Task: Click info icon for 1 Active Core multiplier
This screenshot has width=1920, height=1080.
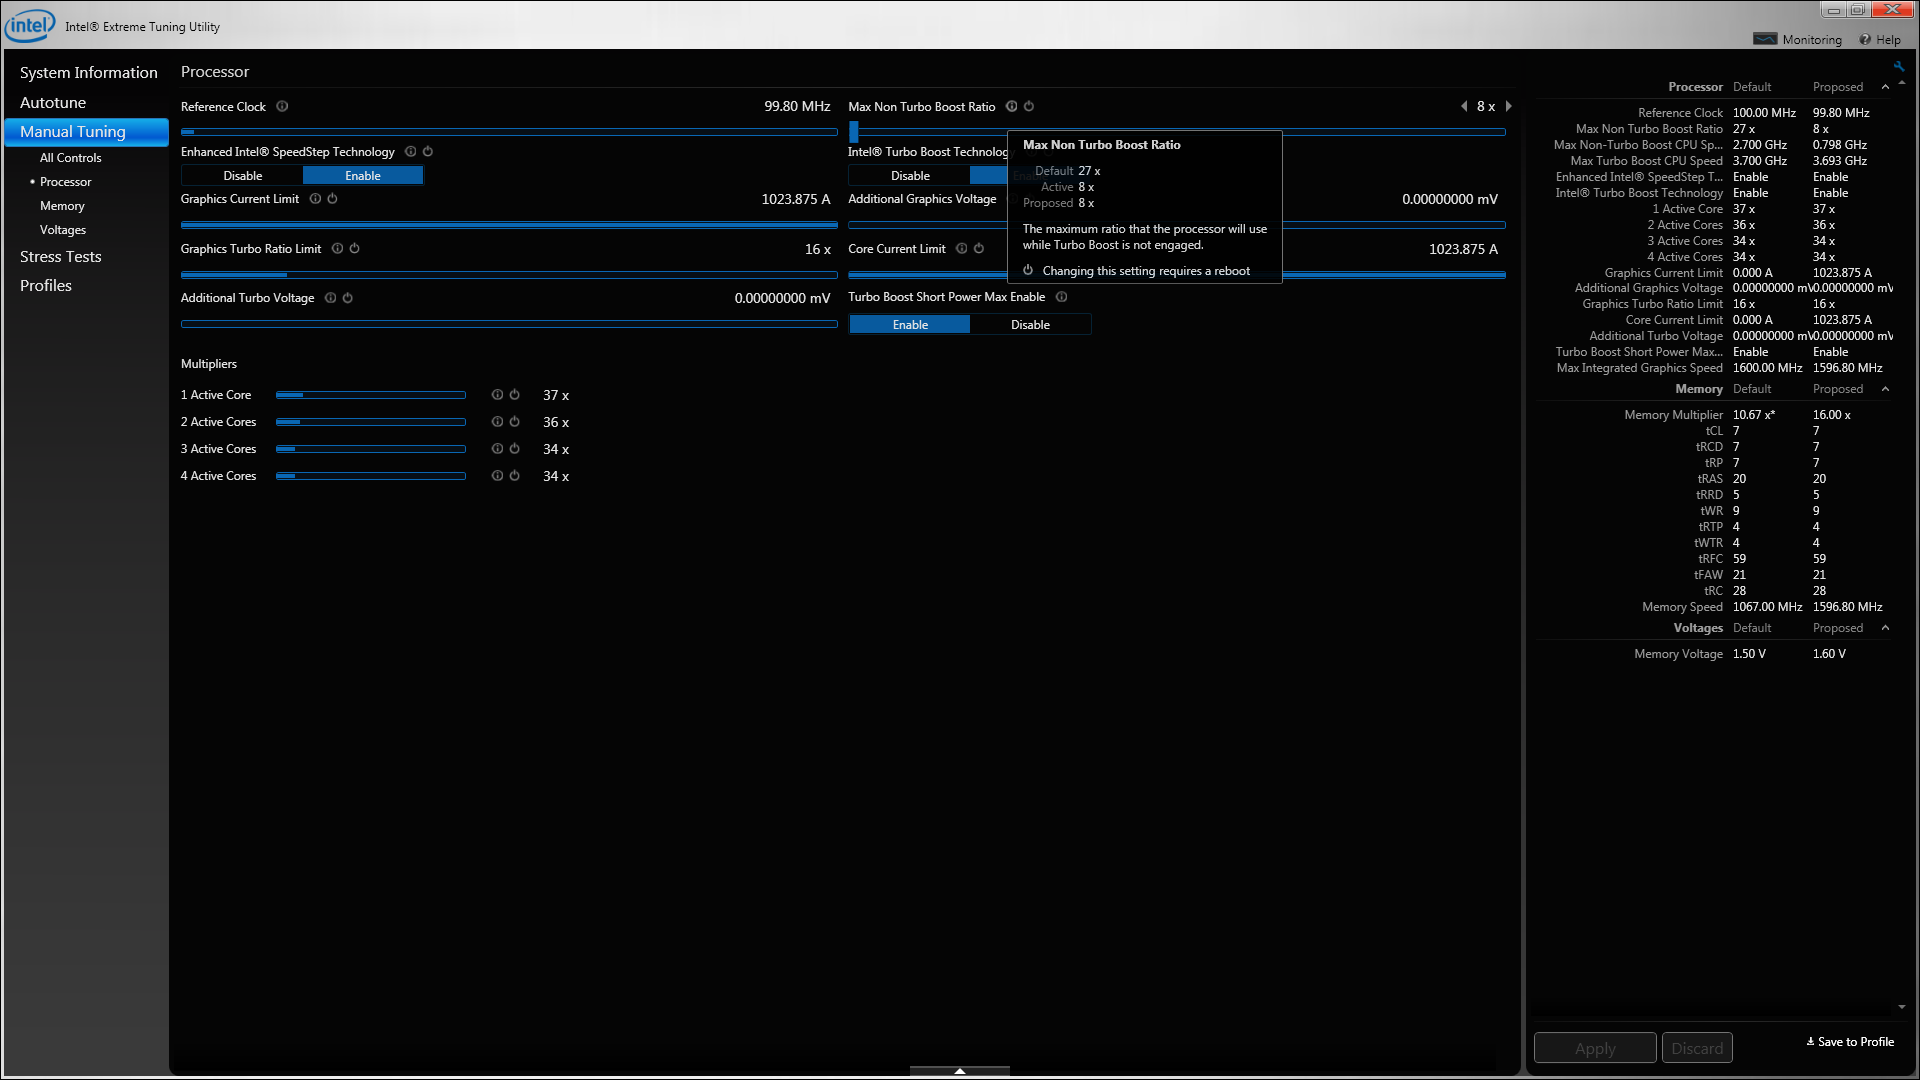Action: (x=498, y=395)
